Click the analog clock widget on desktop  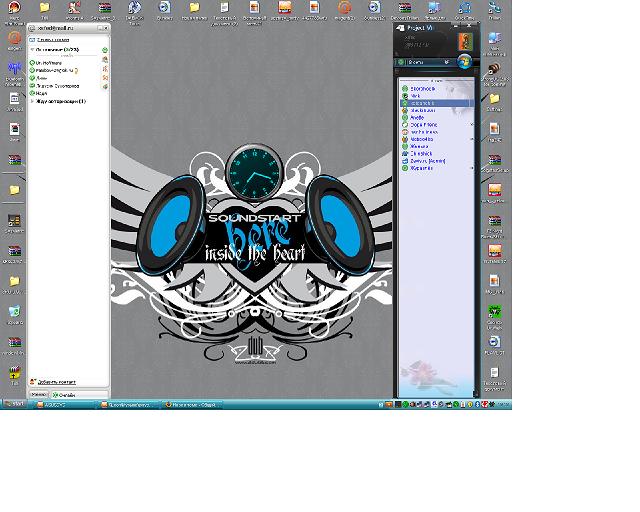[254, 173]
